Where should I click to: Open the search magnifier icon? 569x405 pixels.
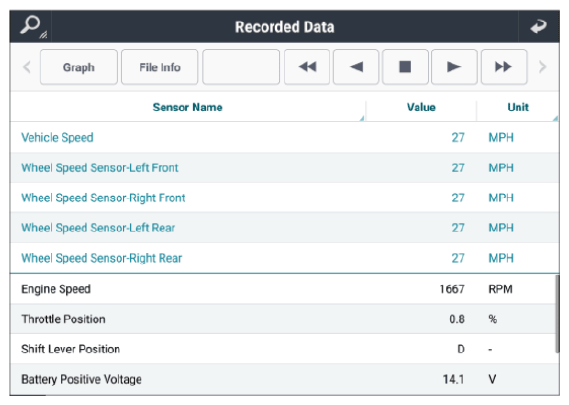coord(31,26)
